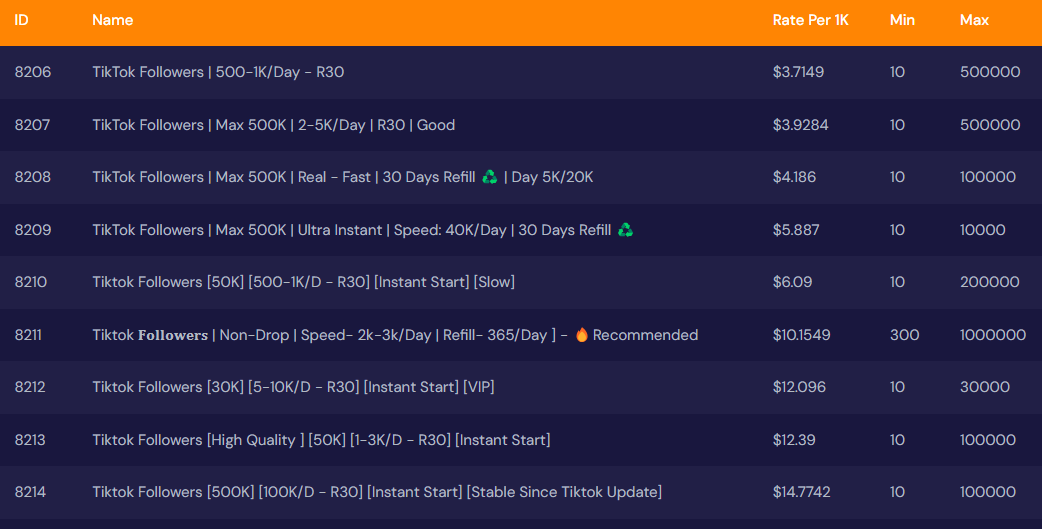1042x529 pixels.
Task: Click the rate $14.7742
Action: (x=801, y=492)
